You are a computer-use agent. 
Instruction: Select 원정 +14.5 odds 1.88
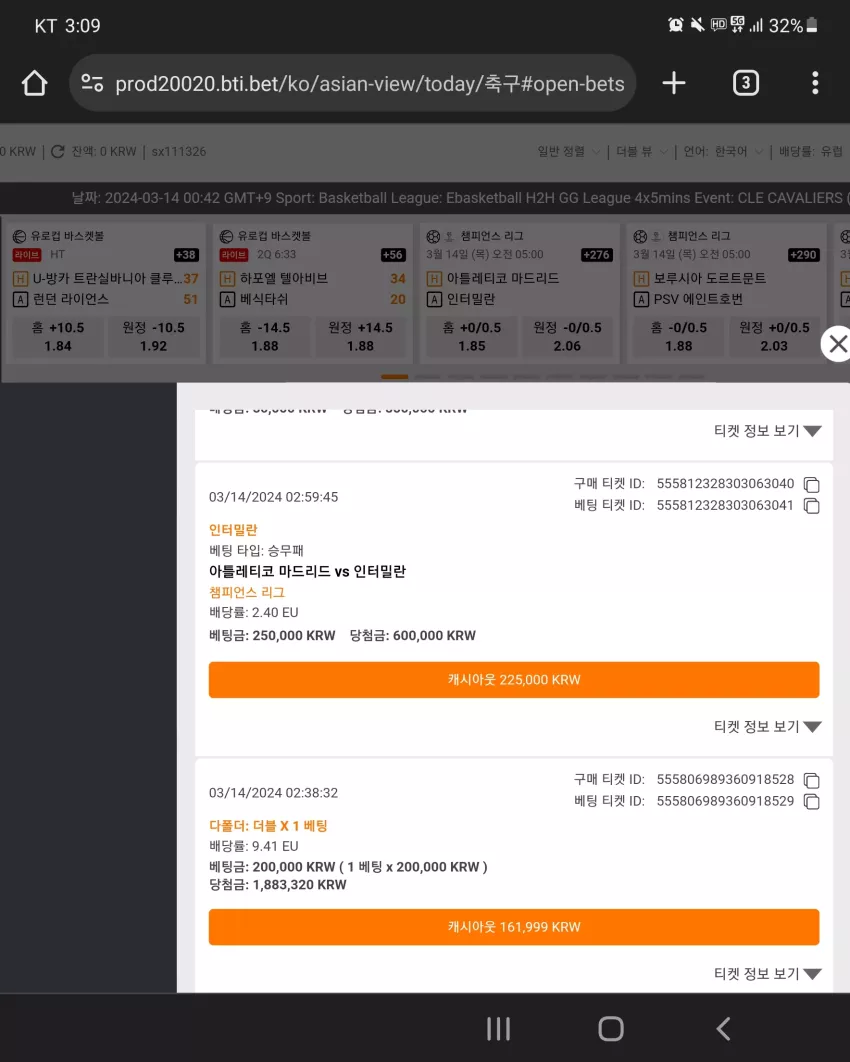360,337
